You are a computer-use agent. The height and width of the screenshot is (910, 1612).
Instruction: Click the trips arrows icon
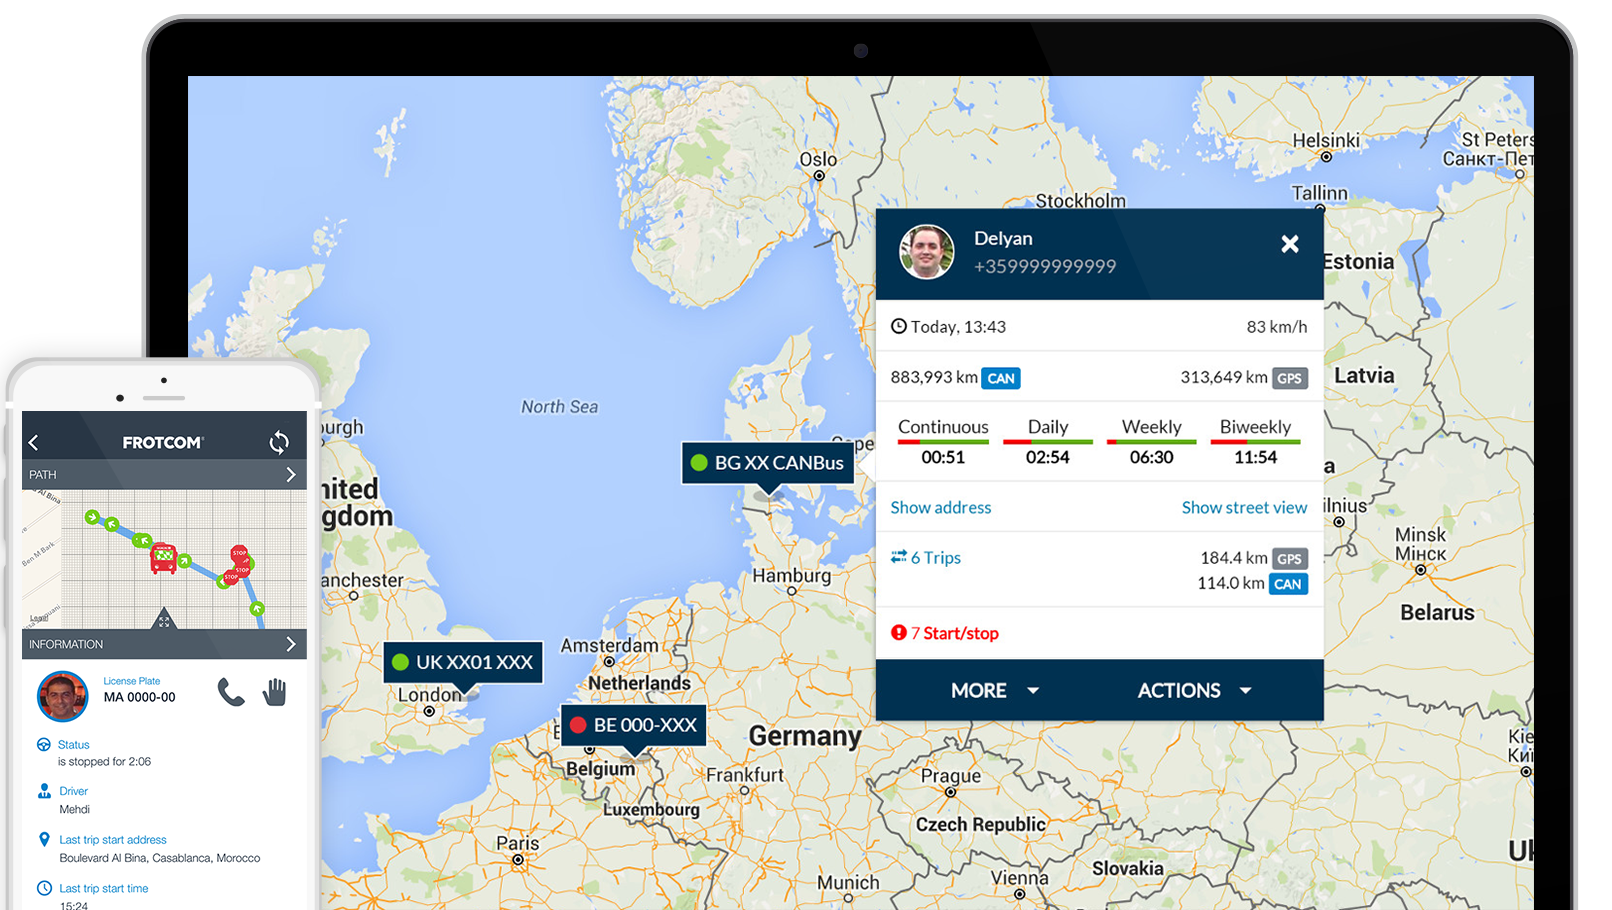(898, 557)
